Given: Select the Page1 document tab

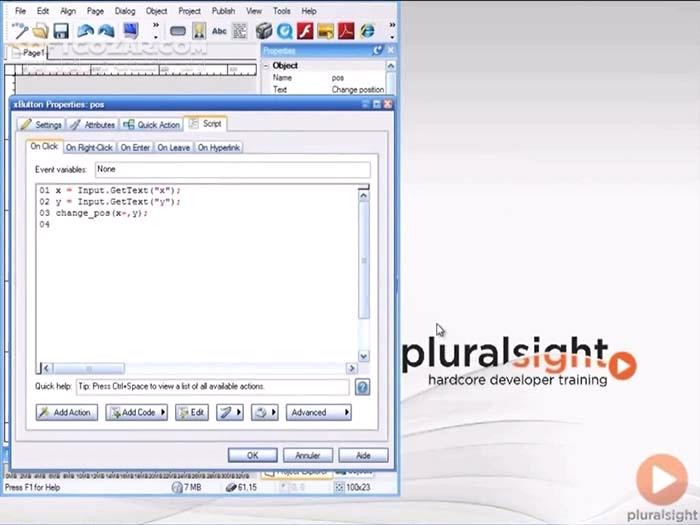Looking at the screenshot, I should tap(28, 53).
